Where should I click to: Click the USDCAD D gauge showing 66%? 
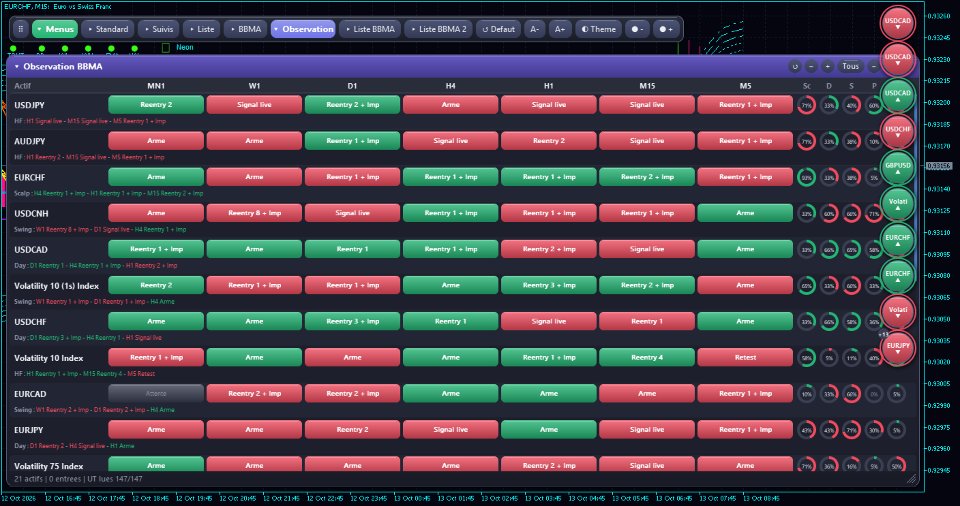pyautogui.click(x=829, y=250)
